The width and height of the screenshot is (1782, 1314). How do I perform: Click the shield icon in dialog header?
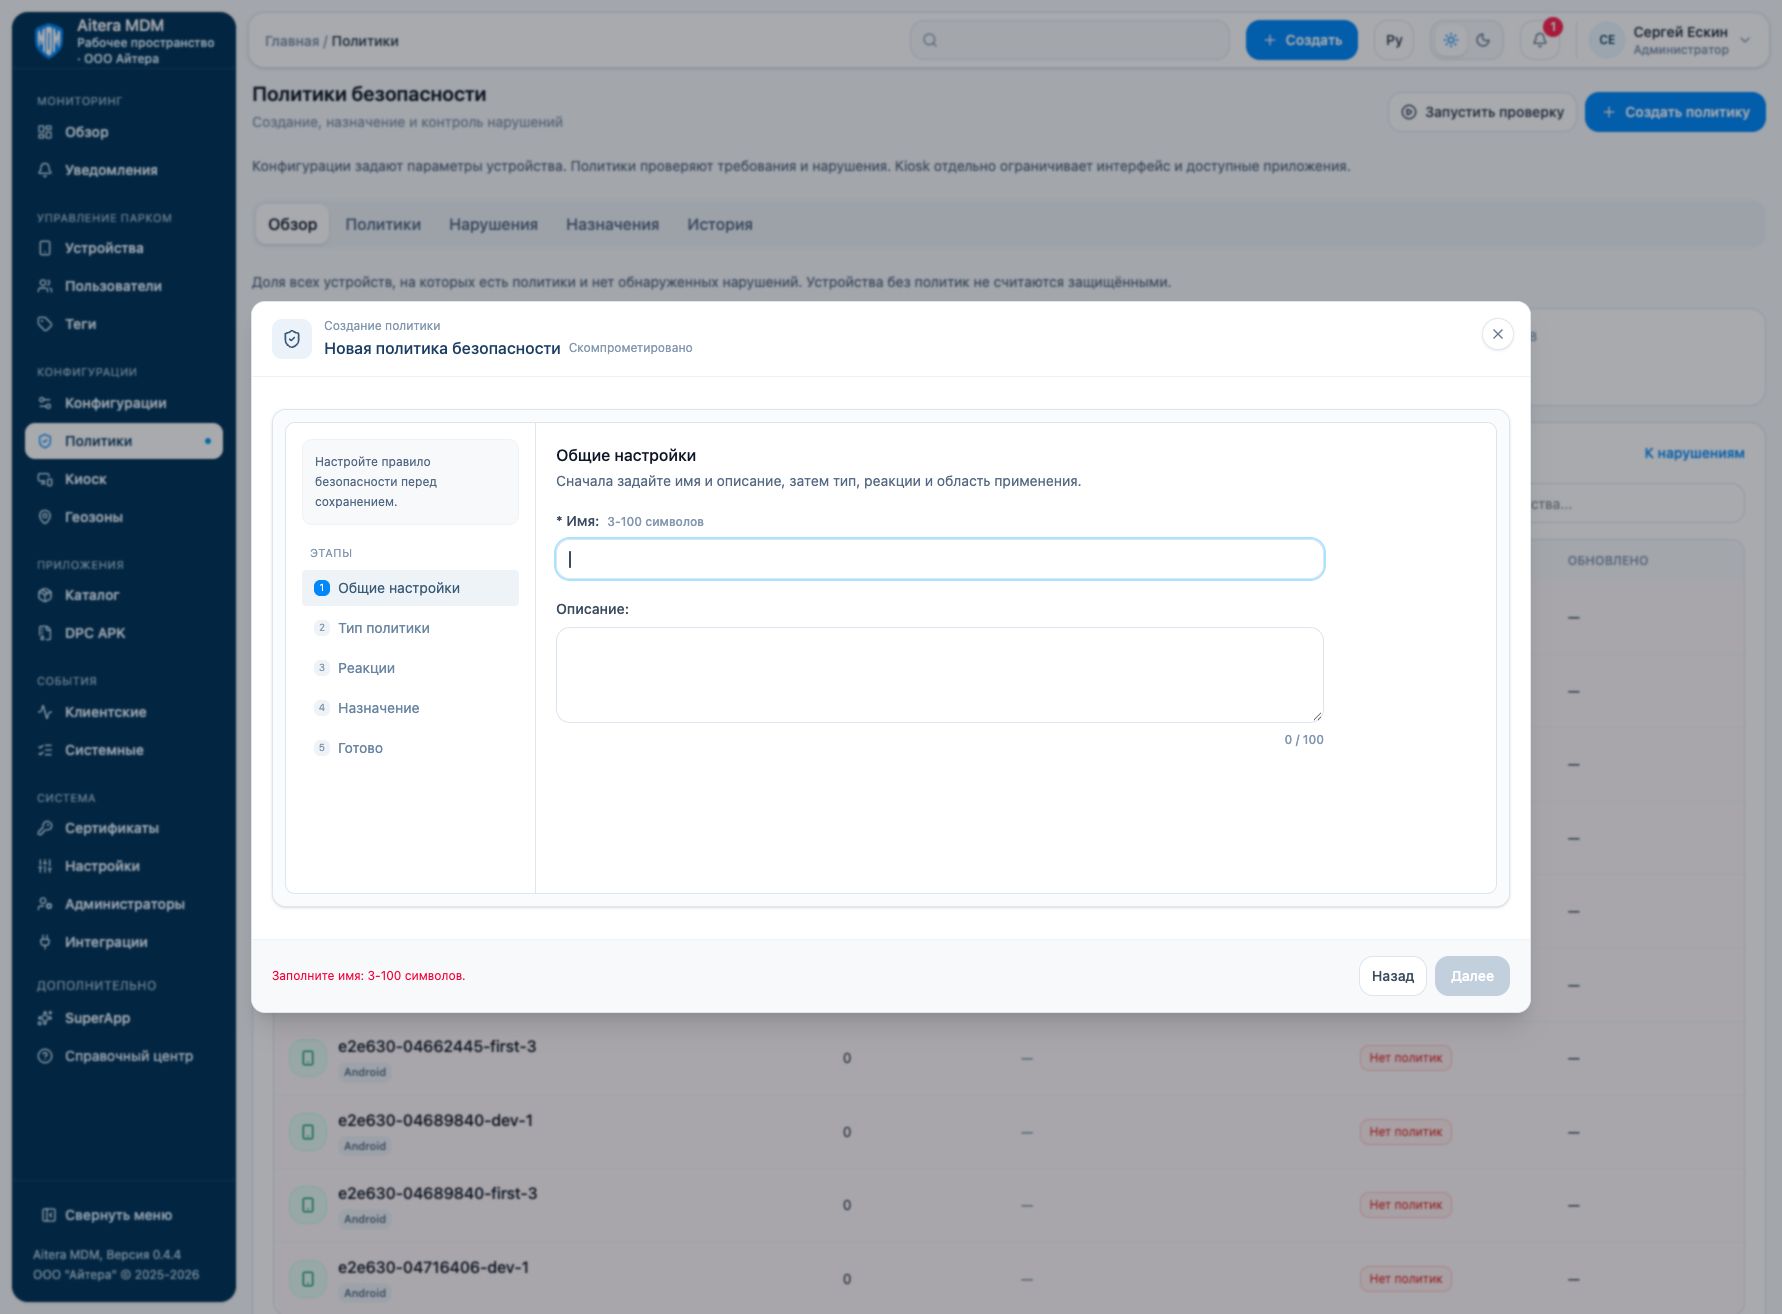click(x=292, y=339)
